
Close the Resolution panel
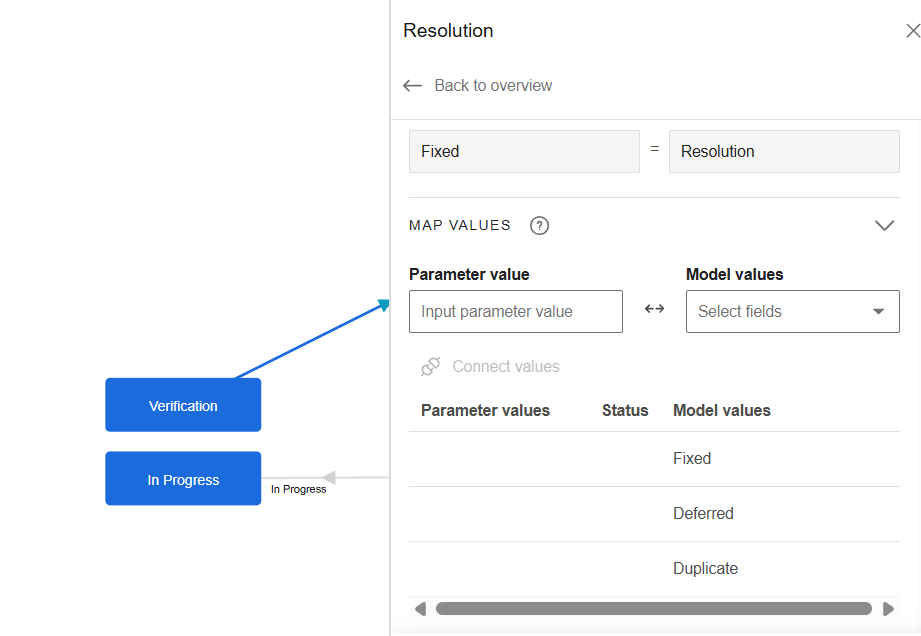[x=913, y=31]
